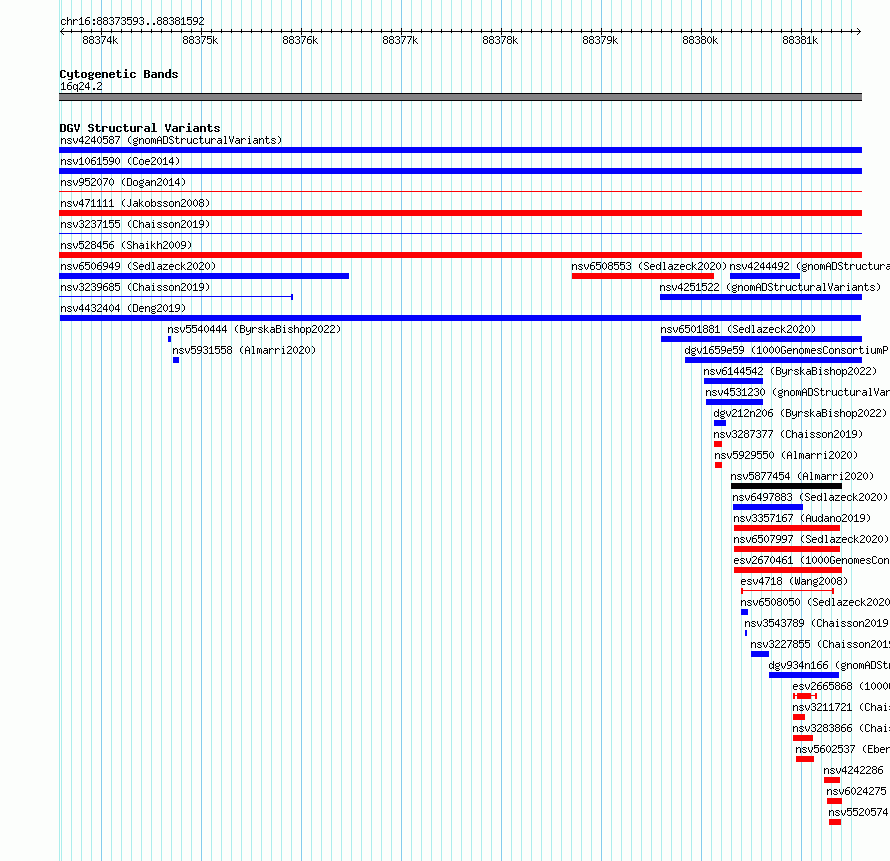Click nsv3287377 (Chaisson2019) label

point(788,434)
